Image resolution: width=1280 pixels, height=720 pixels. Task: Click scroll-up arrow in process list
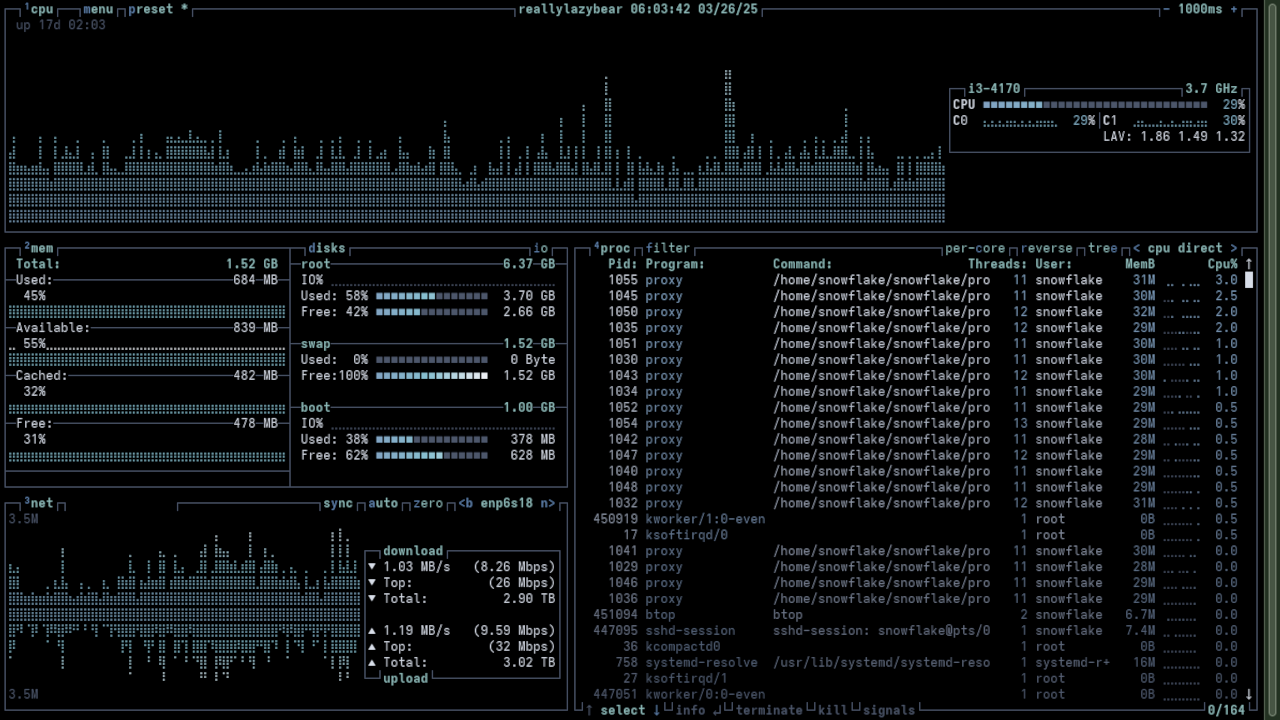pos(1249,264)
